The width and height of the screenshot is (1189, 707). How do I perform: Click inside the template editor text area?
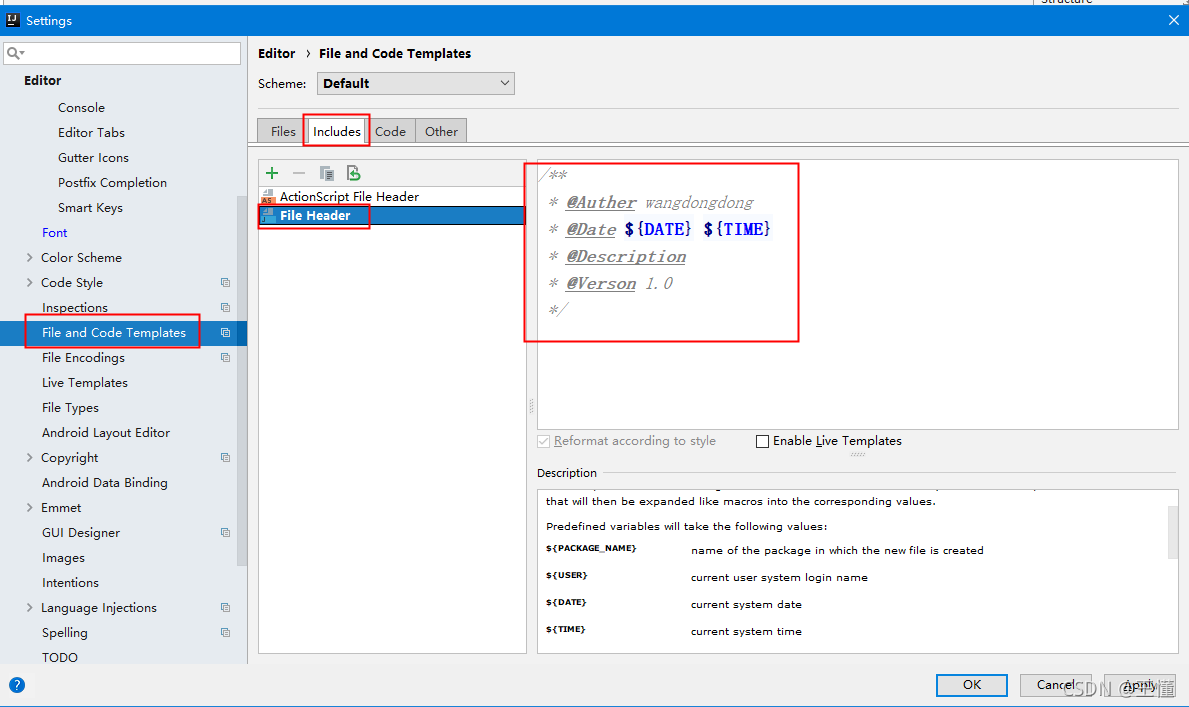click(857, 294)
